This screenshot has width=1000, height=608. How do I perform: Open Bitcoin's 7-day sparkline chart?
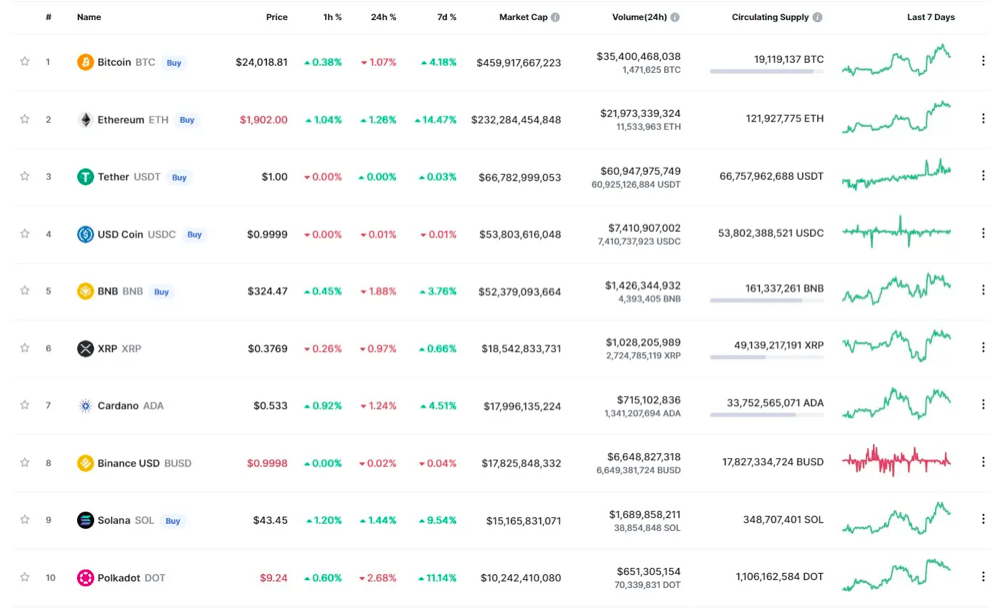point(897,61)
